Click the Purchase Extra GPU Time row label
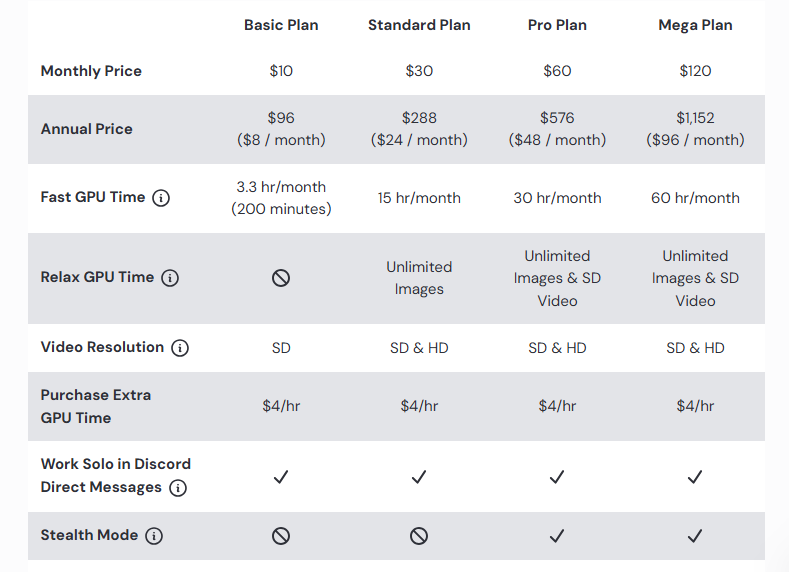This screenshot has width=789, height=572. [96, 406]
